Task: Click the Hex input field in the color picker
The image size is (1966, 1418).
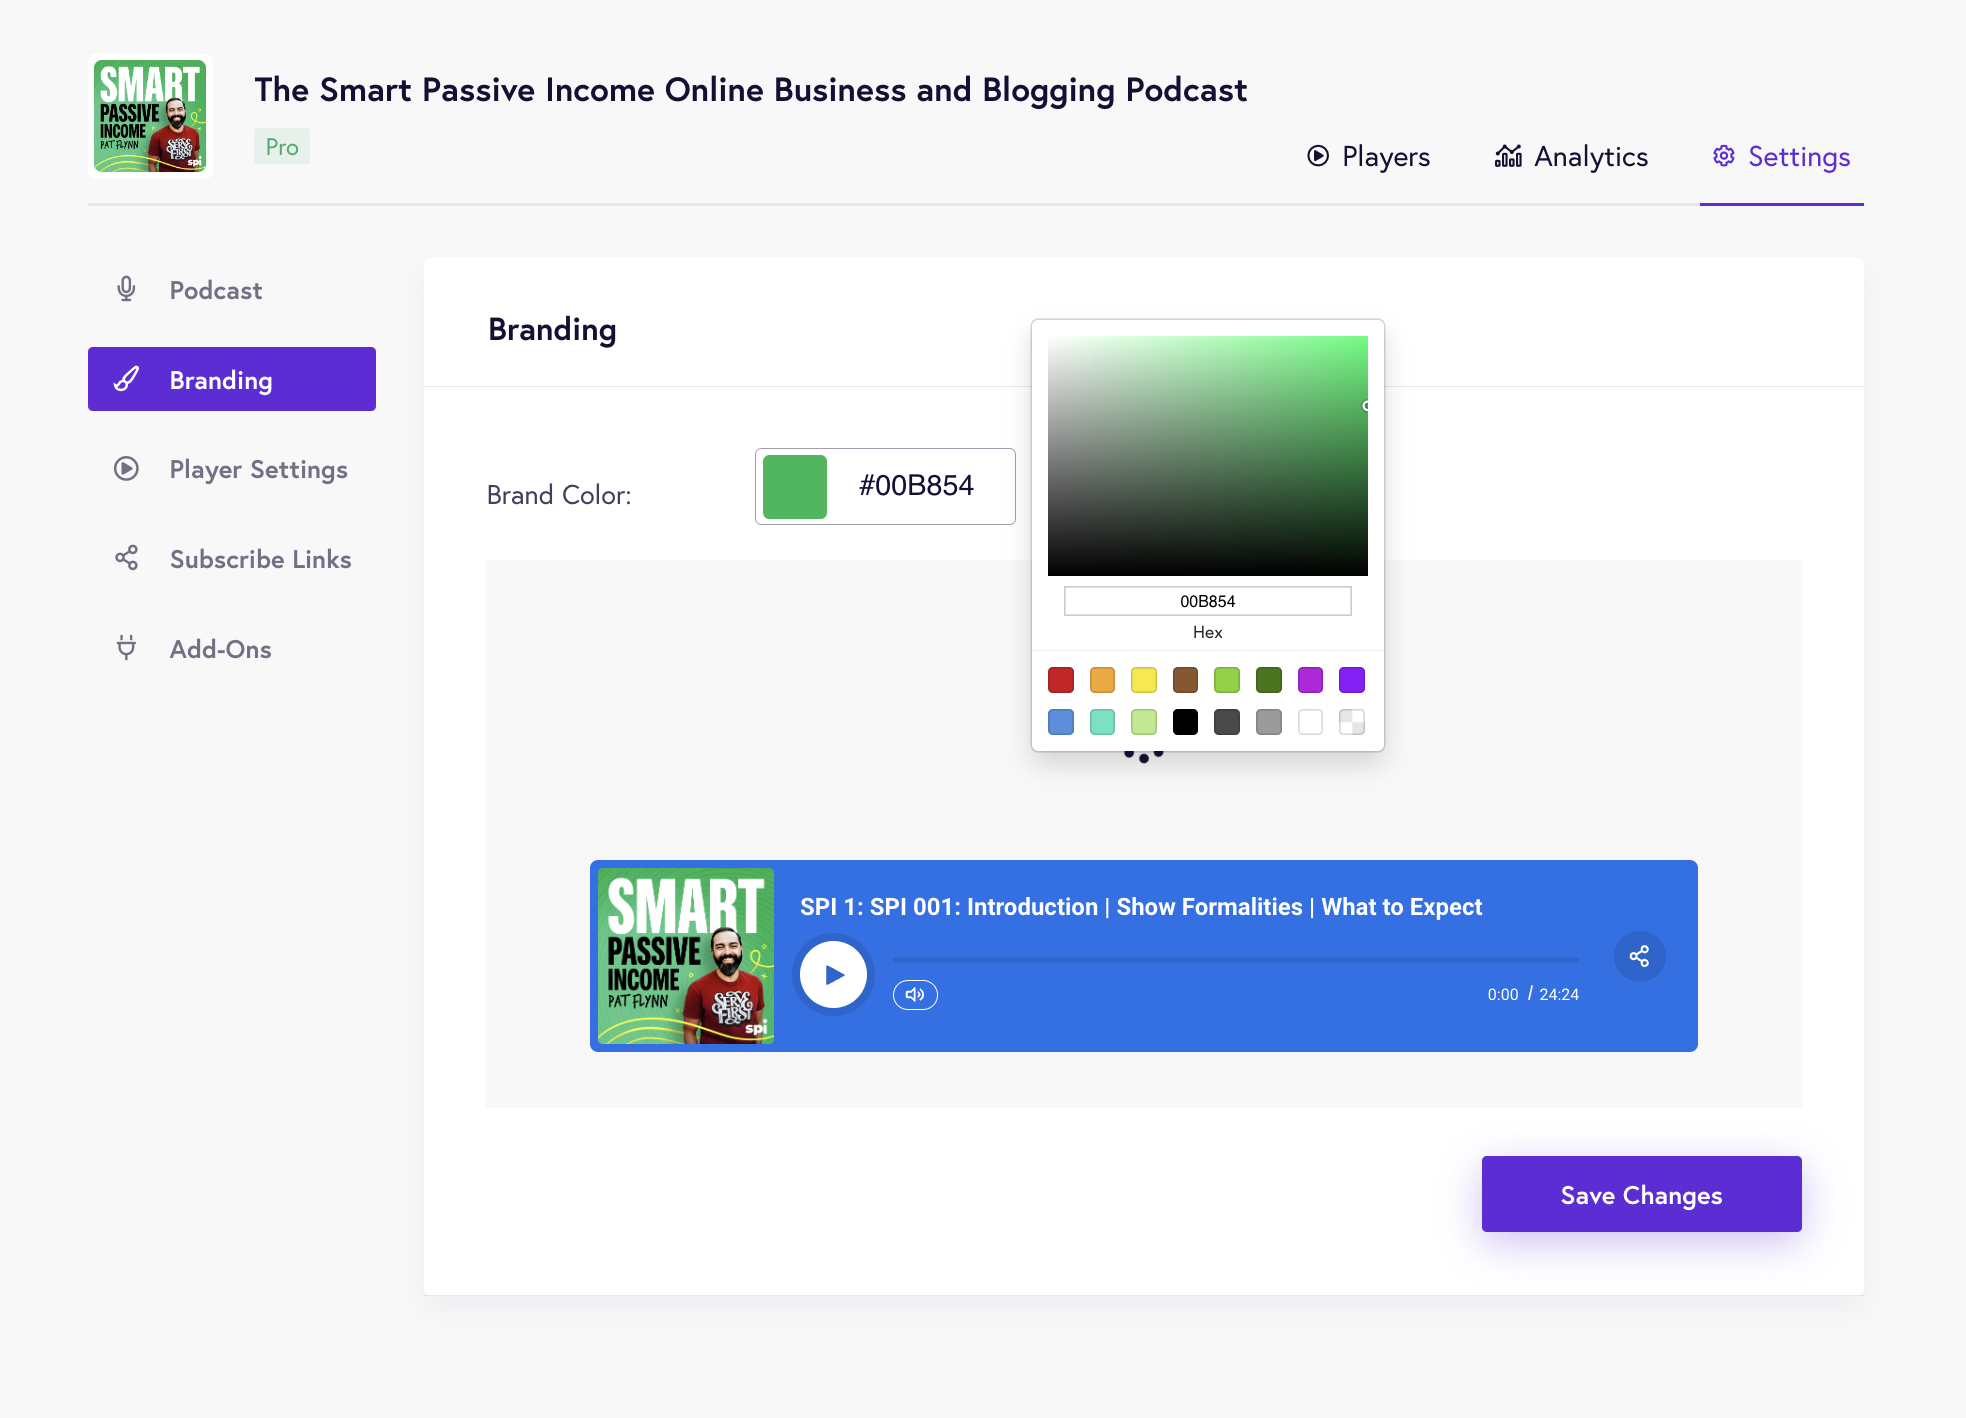Action: [1207, 601]
